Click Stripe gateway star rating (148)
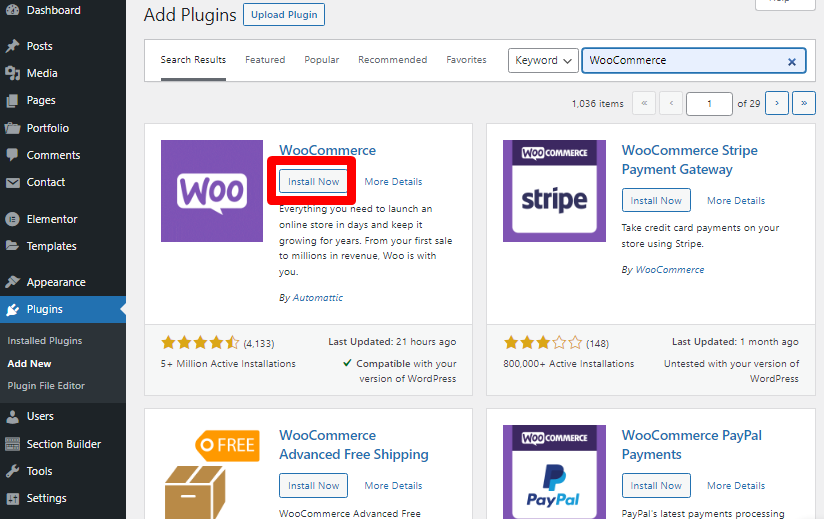 (556, 343)
